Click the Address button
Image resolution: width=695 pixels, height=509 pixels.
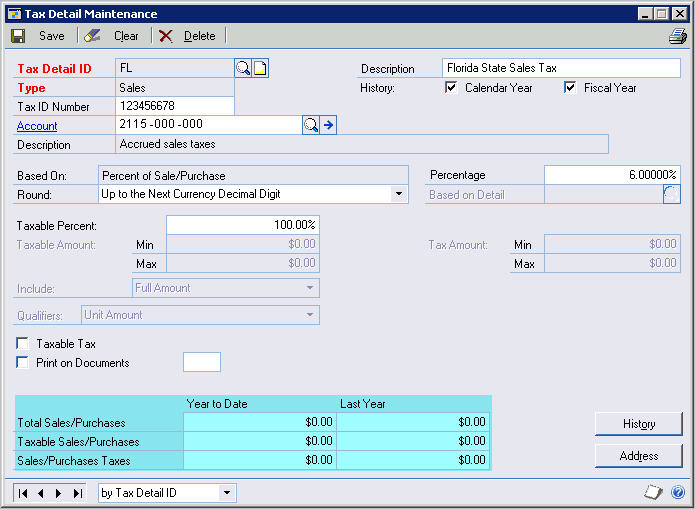(638, 456)
